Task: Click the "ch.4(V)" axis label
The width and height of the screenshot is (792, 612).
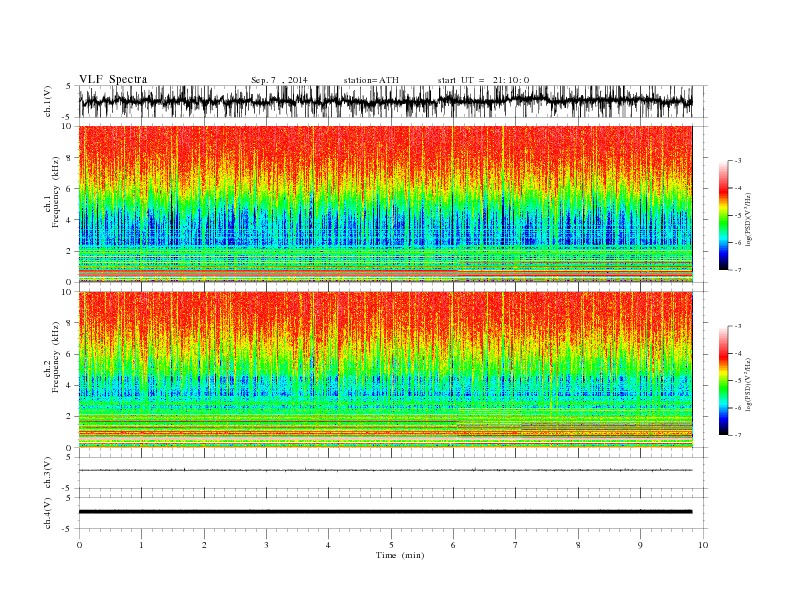Action: point(47,513)
